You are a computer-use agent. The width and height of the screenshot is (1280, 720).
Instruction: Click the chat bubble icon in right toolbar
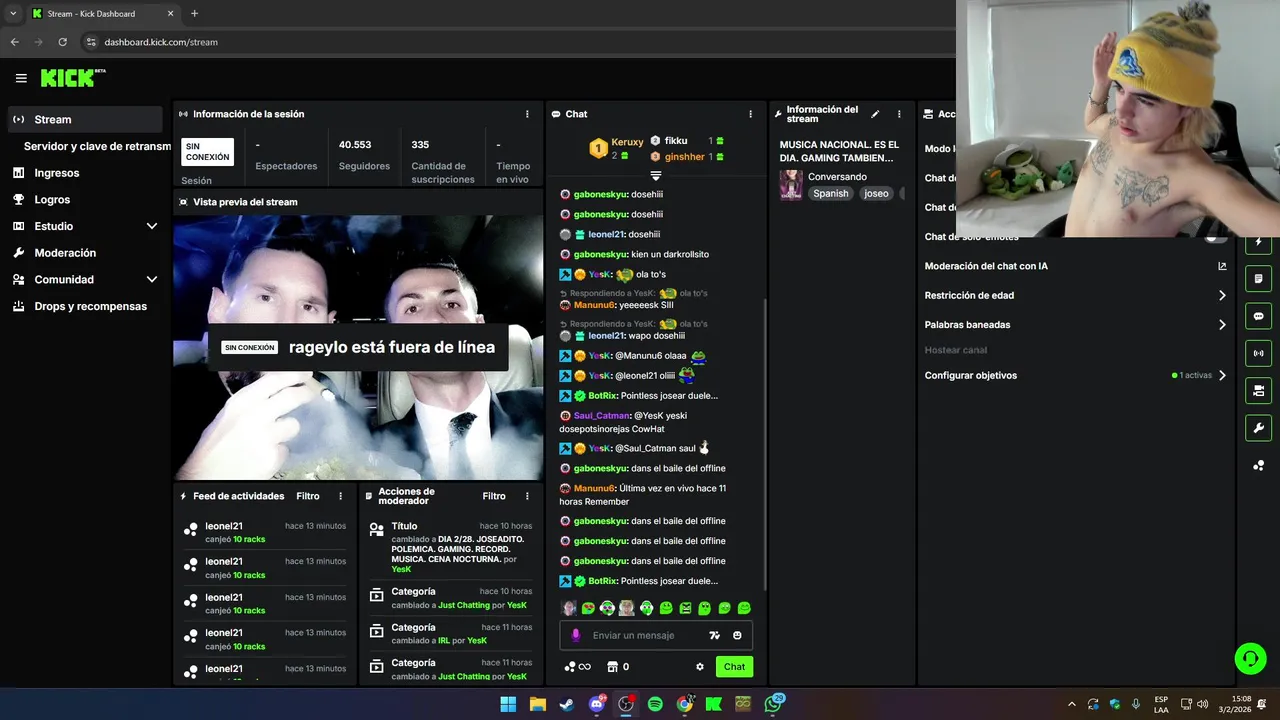coord(1258,316)
